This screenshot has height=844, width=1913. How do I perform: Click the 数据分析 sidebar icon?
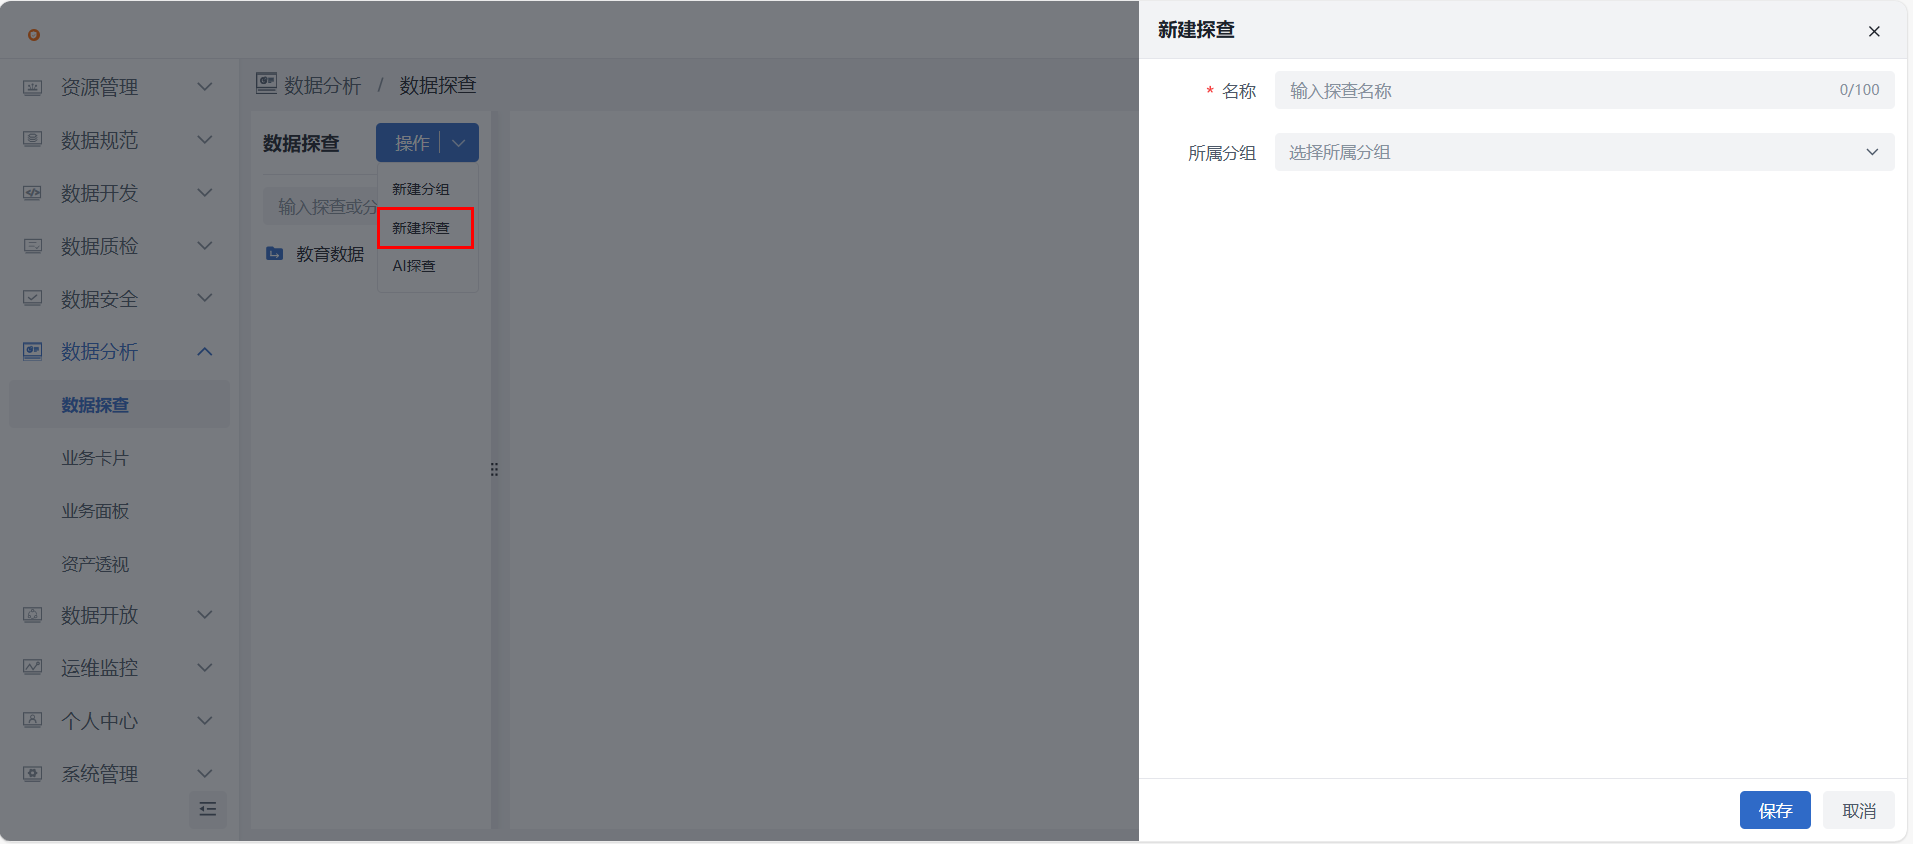click(x=33, y=351)
